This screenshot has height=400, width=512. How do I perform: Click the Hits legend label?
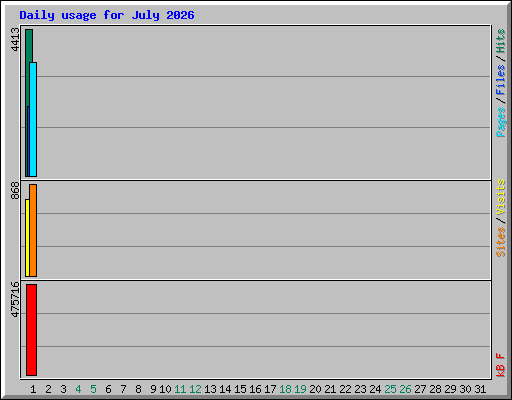click(500, 41)
